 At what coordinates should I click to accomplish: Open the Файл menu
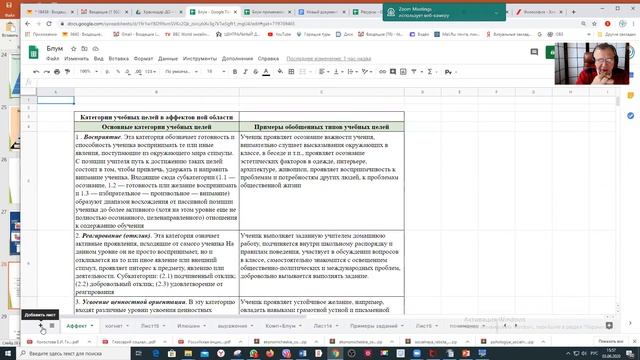(53, 59)
